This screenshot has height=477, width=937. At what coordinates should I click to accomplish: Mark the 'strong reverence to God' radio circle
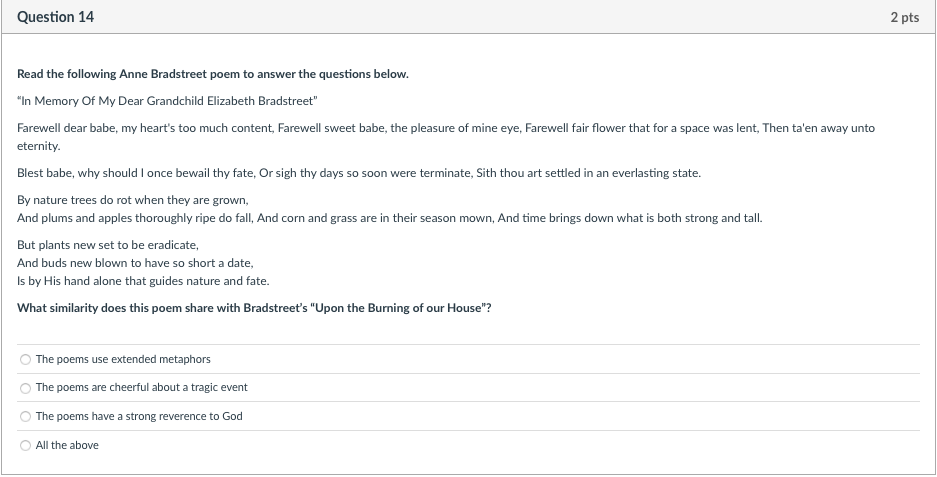point(25,417)
